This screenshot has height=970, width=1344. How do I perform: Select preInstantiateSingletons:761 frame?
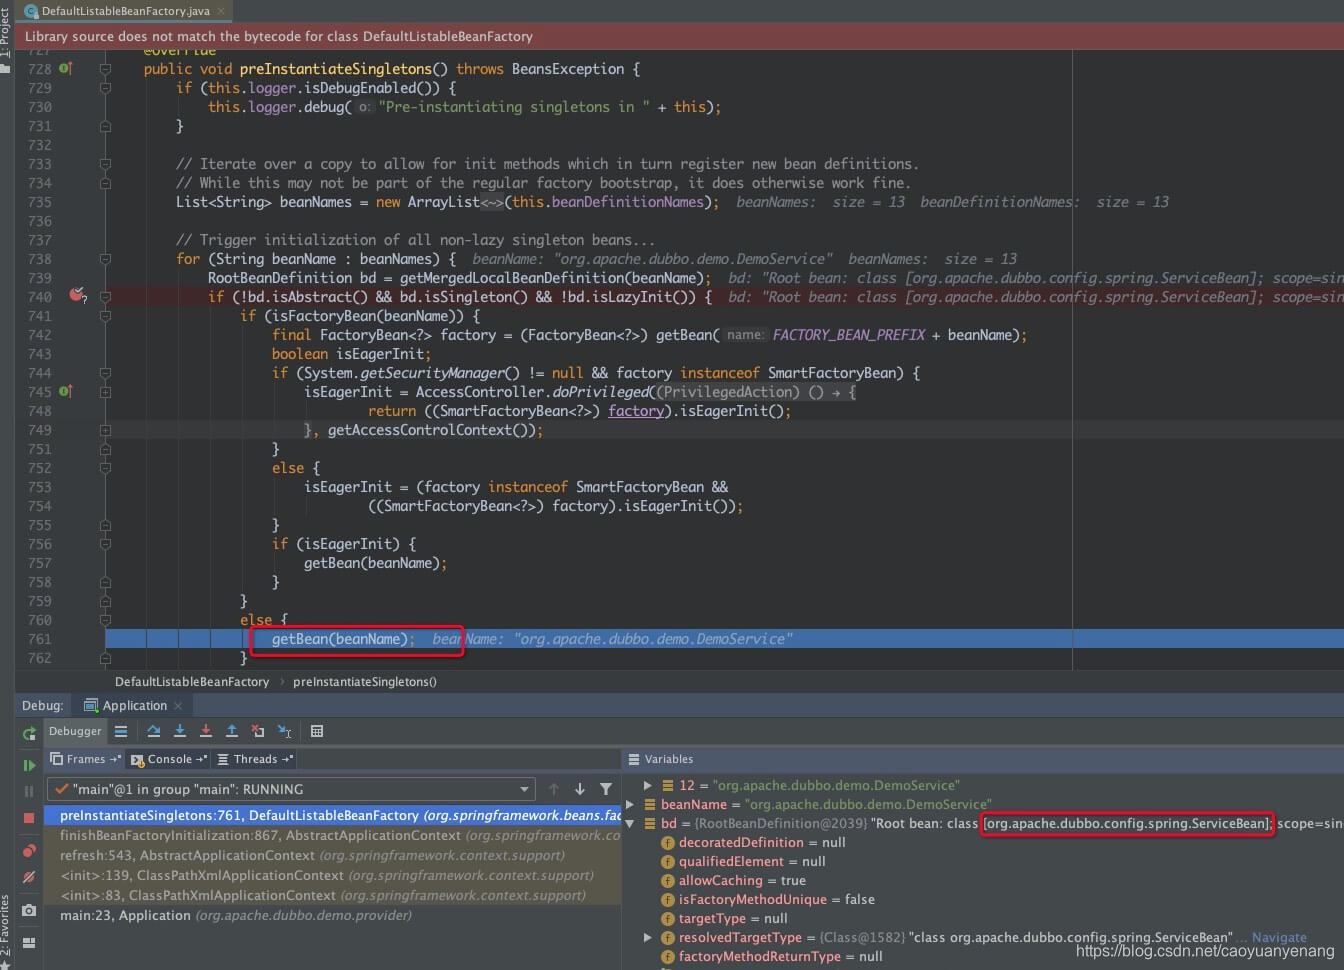(x=334, y=815)
